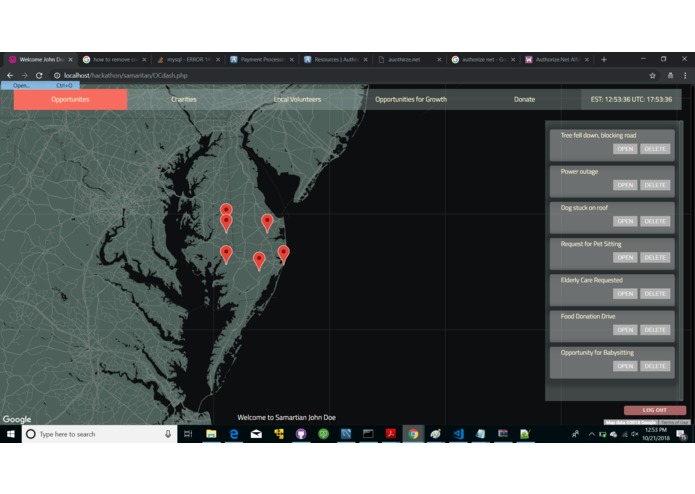Open the Elderly Care Requested entry

pos(625,294)
